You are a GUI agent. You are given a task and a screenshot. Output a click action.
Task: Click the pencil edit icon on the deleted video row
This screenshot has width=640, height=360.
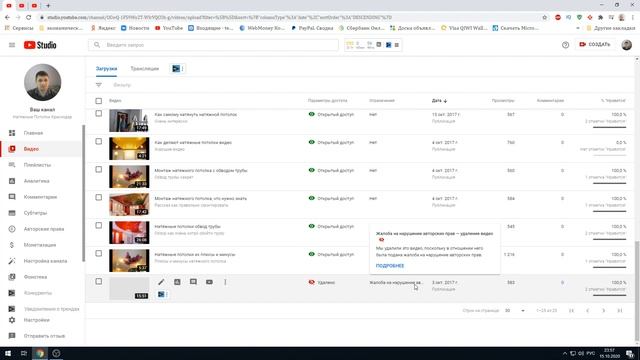(161, 282)
